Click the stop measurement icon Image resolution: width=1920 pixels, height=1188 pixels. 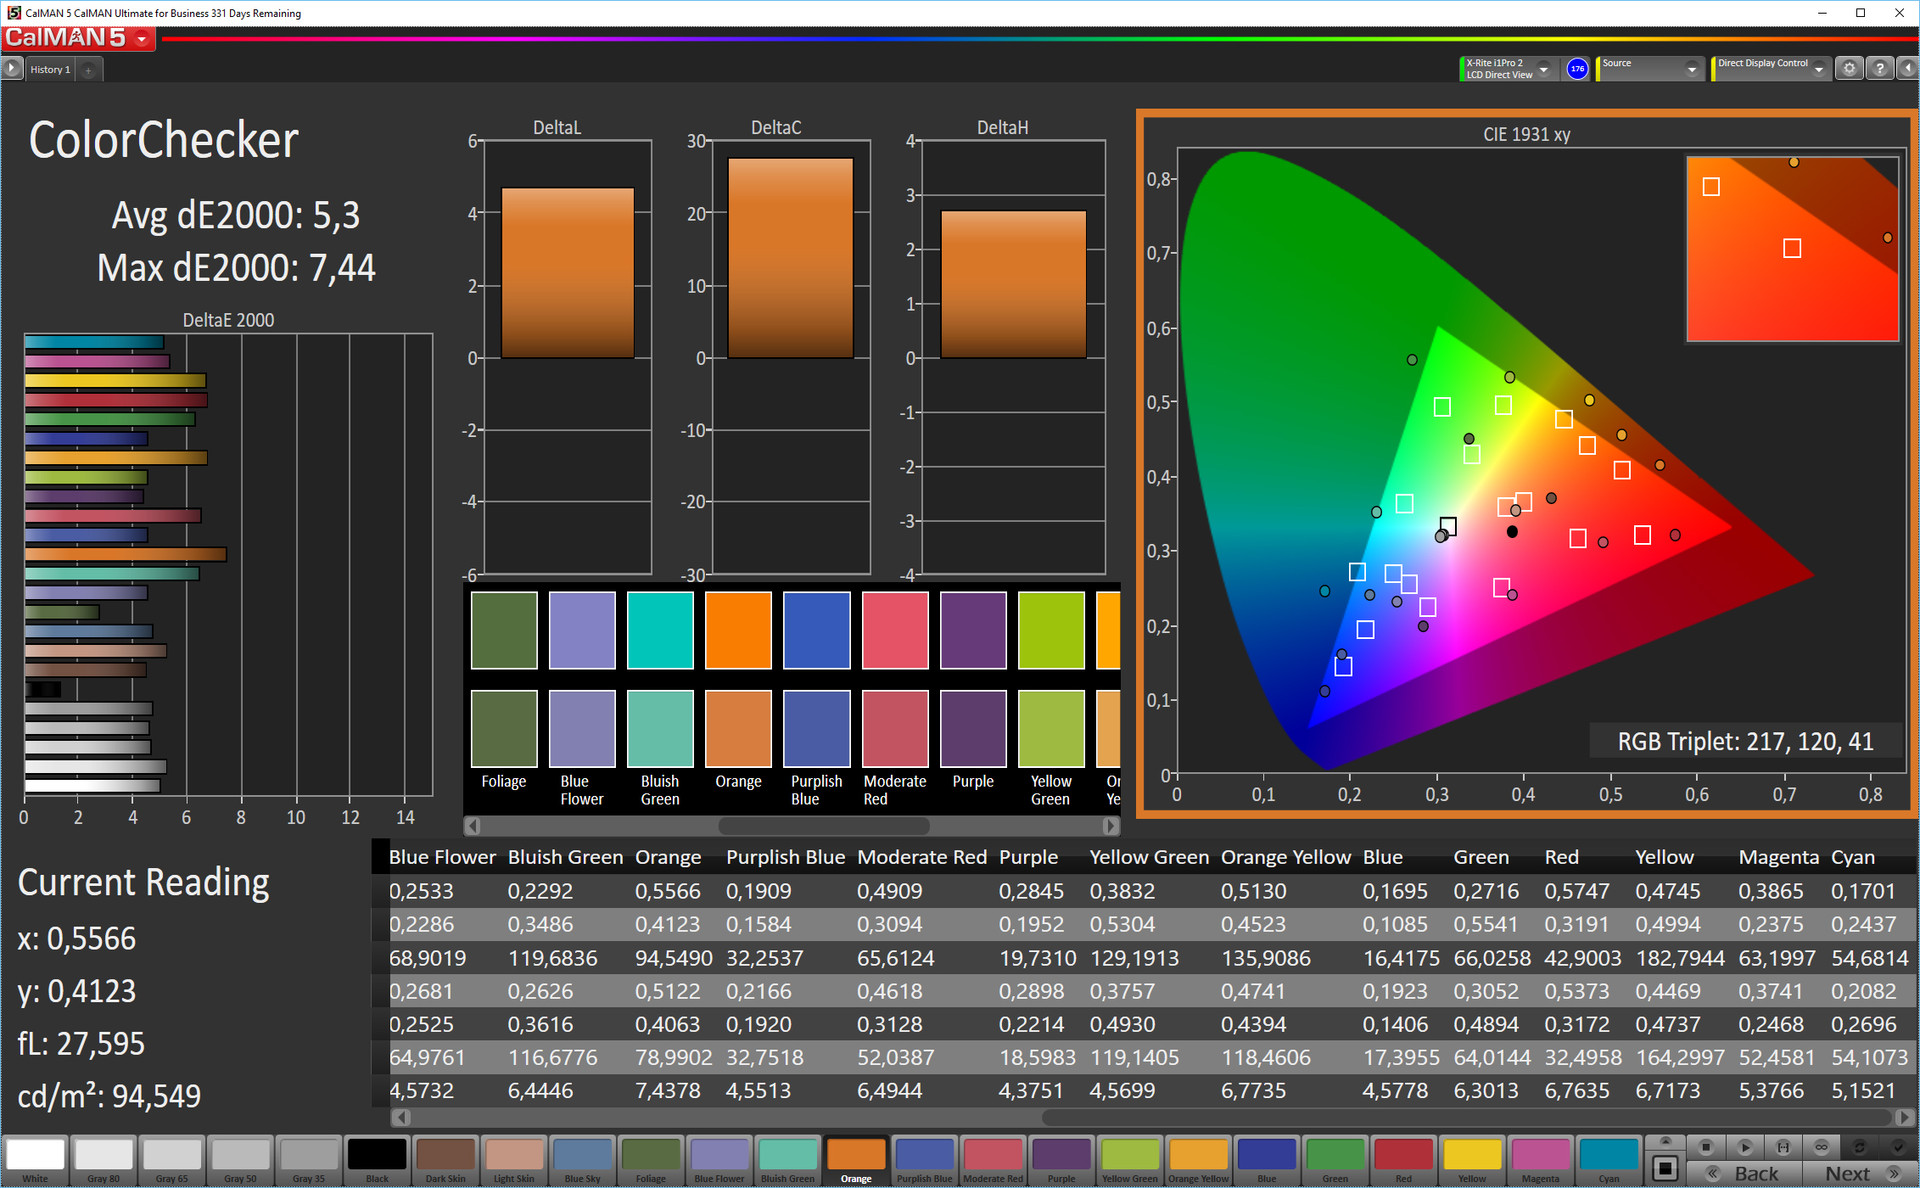1706,1146
